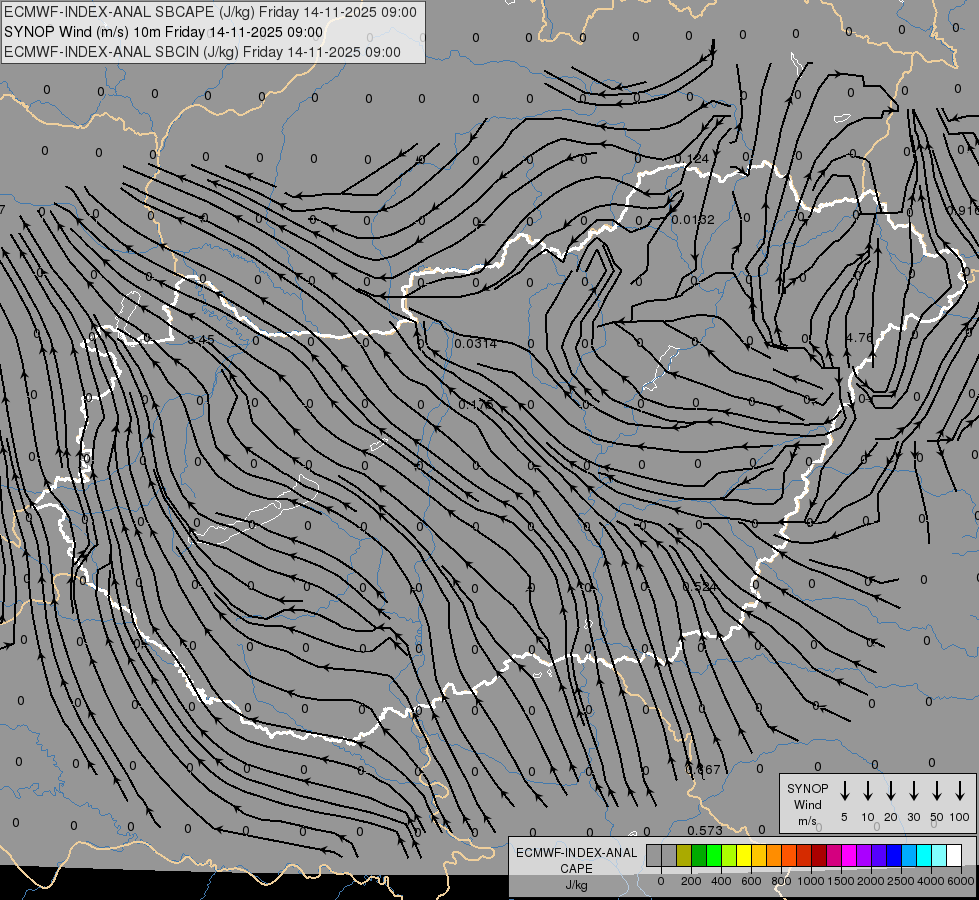This screenshot has height=900, width=979.
Task: Click the 4000 label on CAPE scale
Action: (x=931, y=881)
